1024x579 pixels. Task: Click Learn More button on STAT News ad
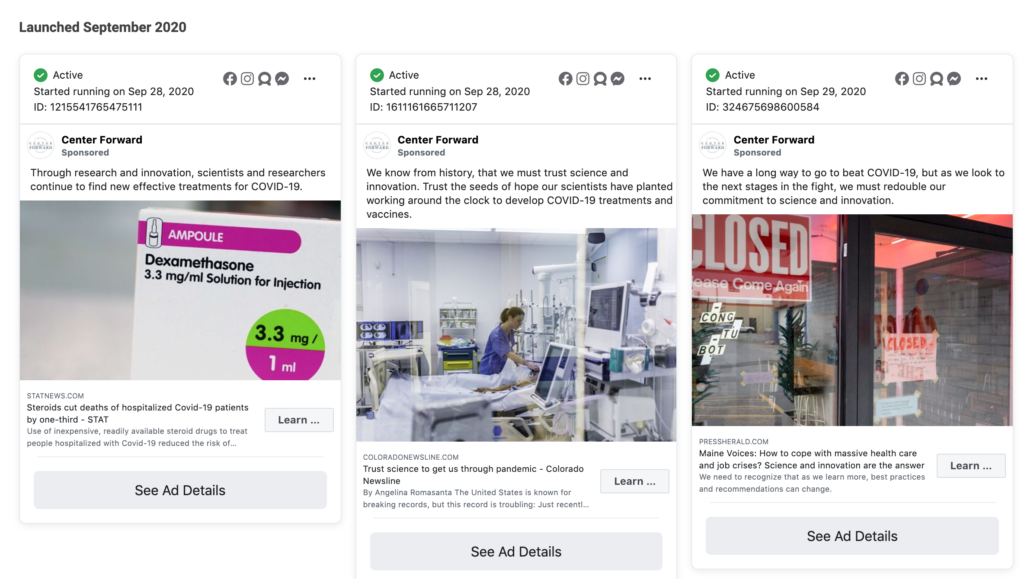click(299, 420)
